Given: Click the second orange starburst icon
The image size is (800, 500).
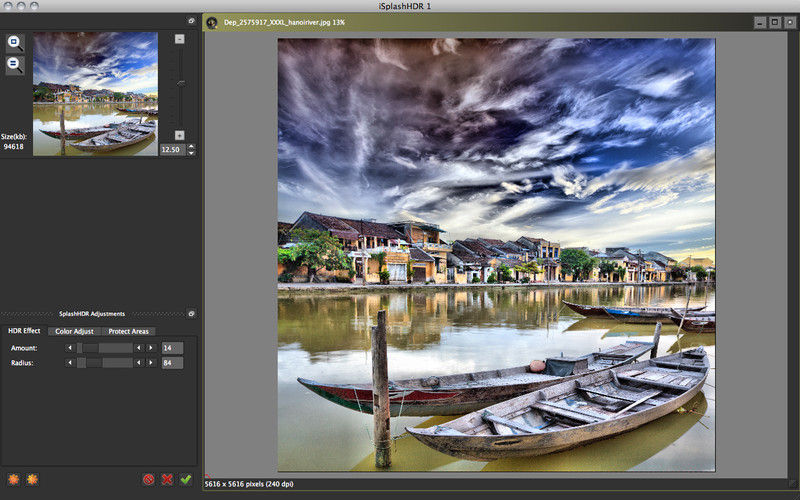Looking at the screenshot, I should tap(32, 479).
